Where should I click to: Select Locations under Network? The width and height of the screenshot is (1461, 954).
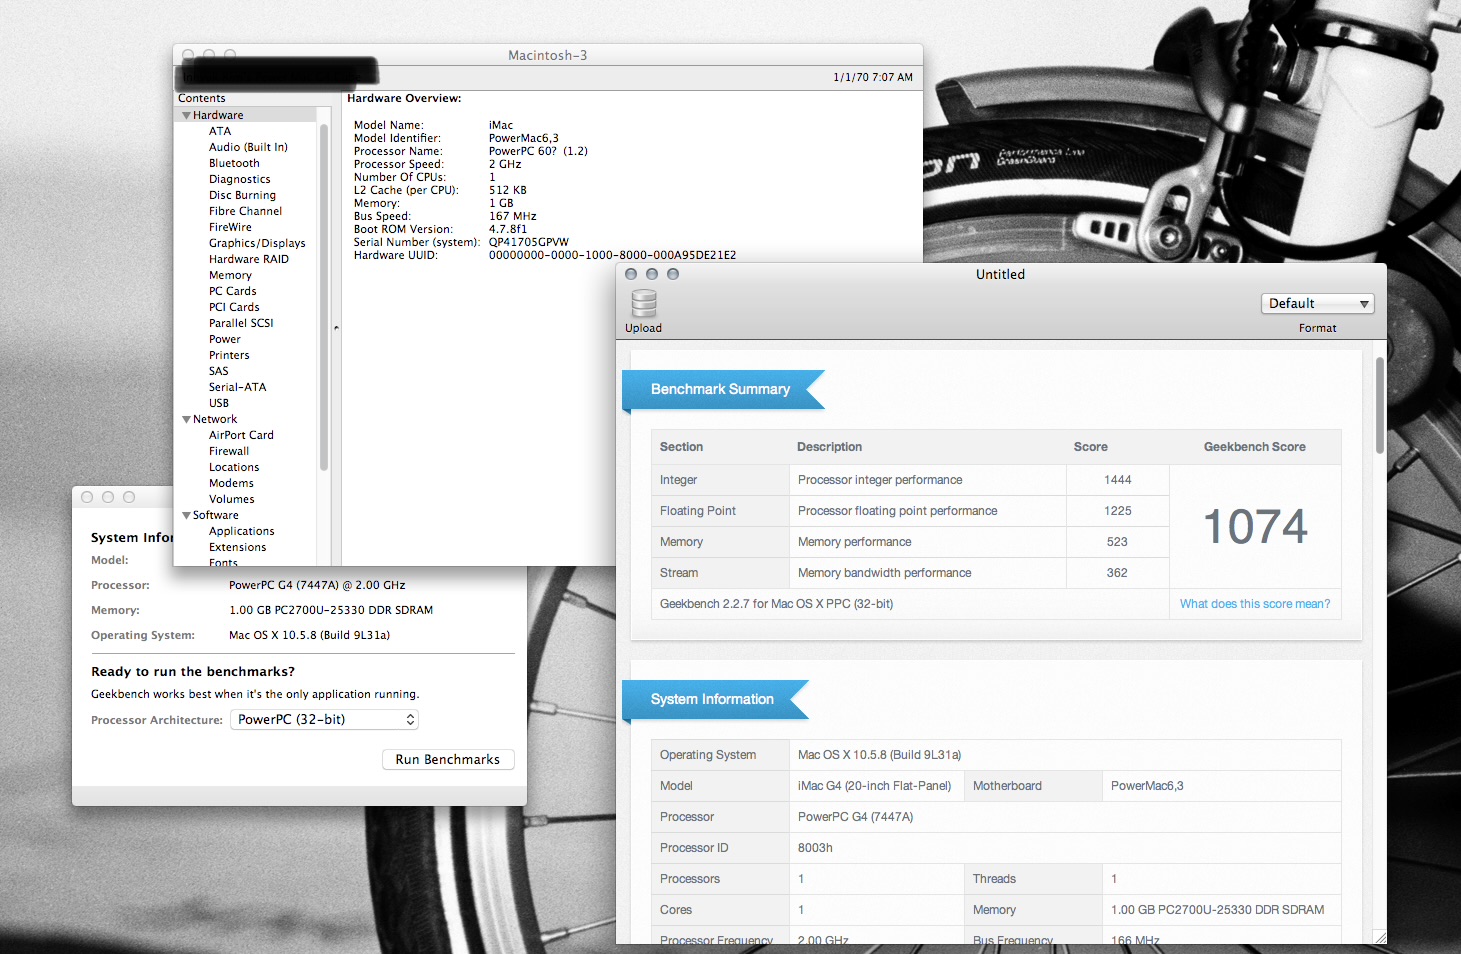234,467
